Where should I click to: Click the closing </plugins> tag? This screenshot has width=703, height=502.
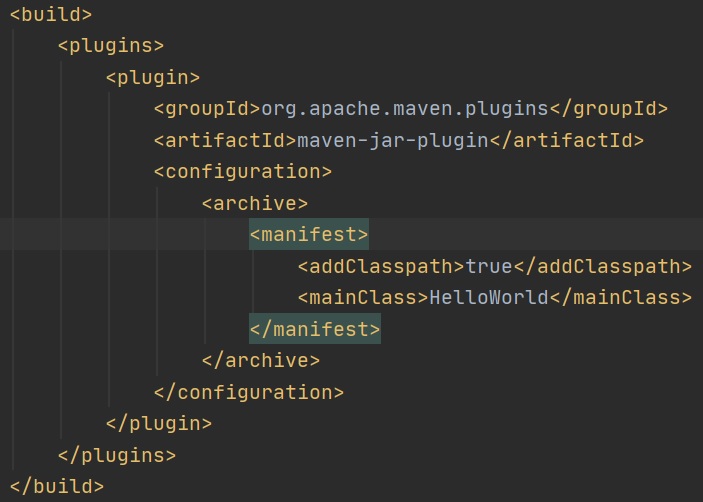[116, 455]
